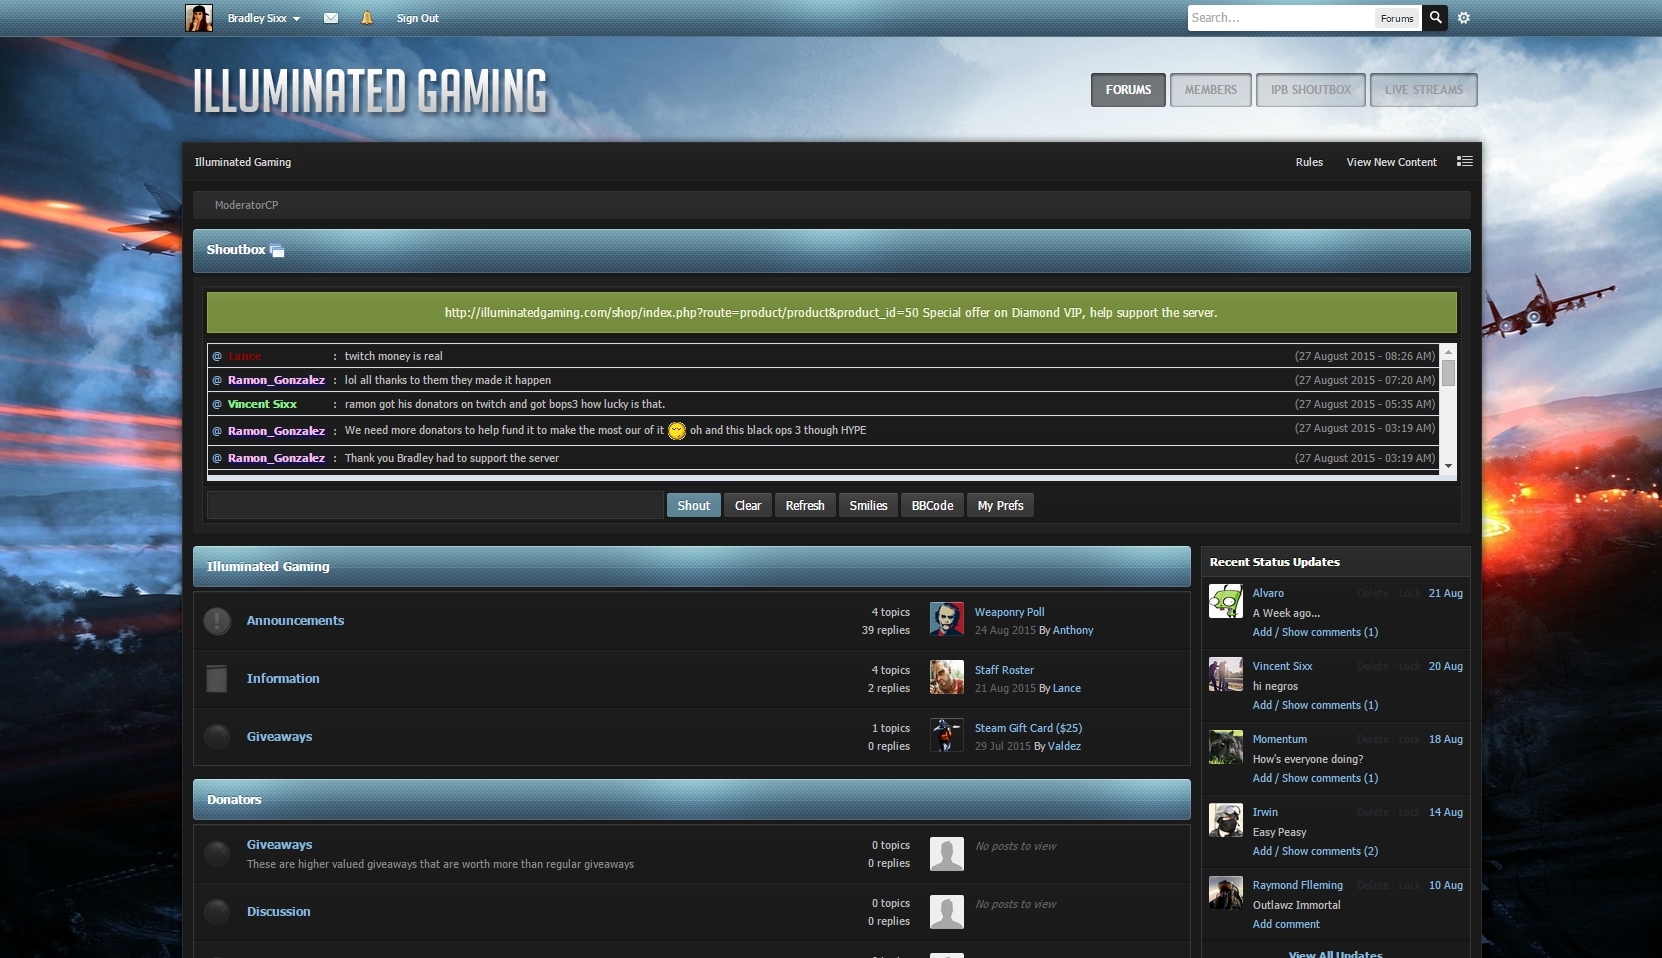This screenshot has width=1662, height=958.
Task: Open the Announcements forum
Action: tap(295, 621)
